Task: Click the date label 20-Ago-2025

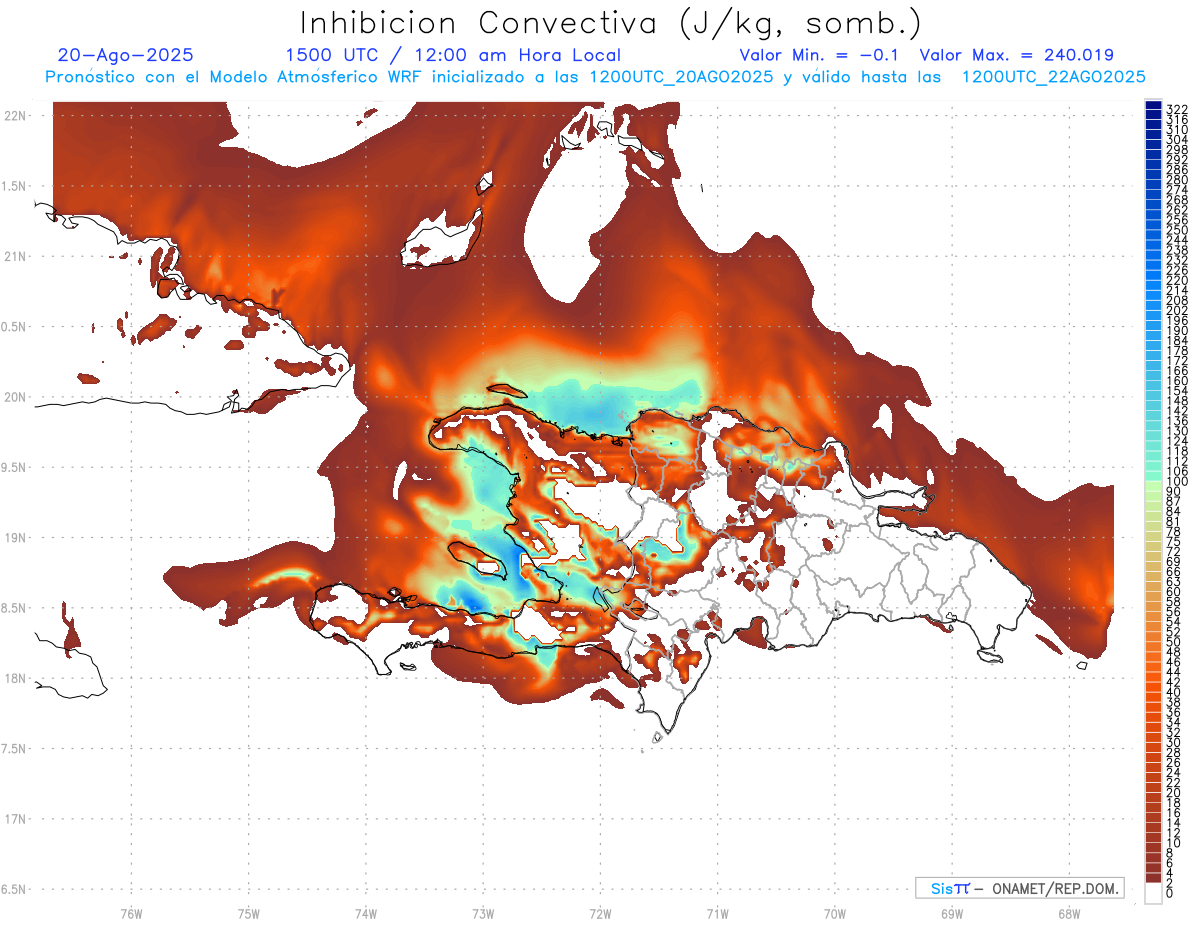Action: pyautogui.click(x=126, y=55)
